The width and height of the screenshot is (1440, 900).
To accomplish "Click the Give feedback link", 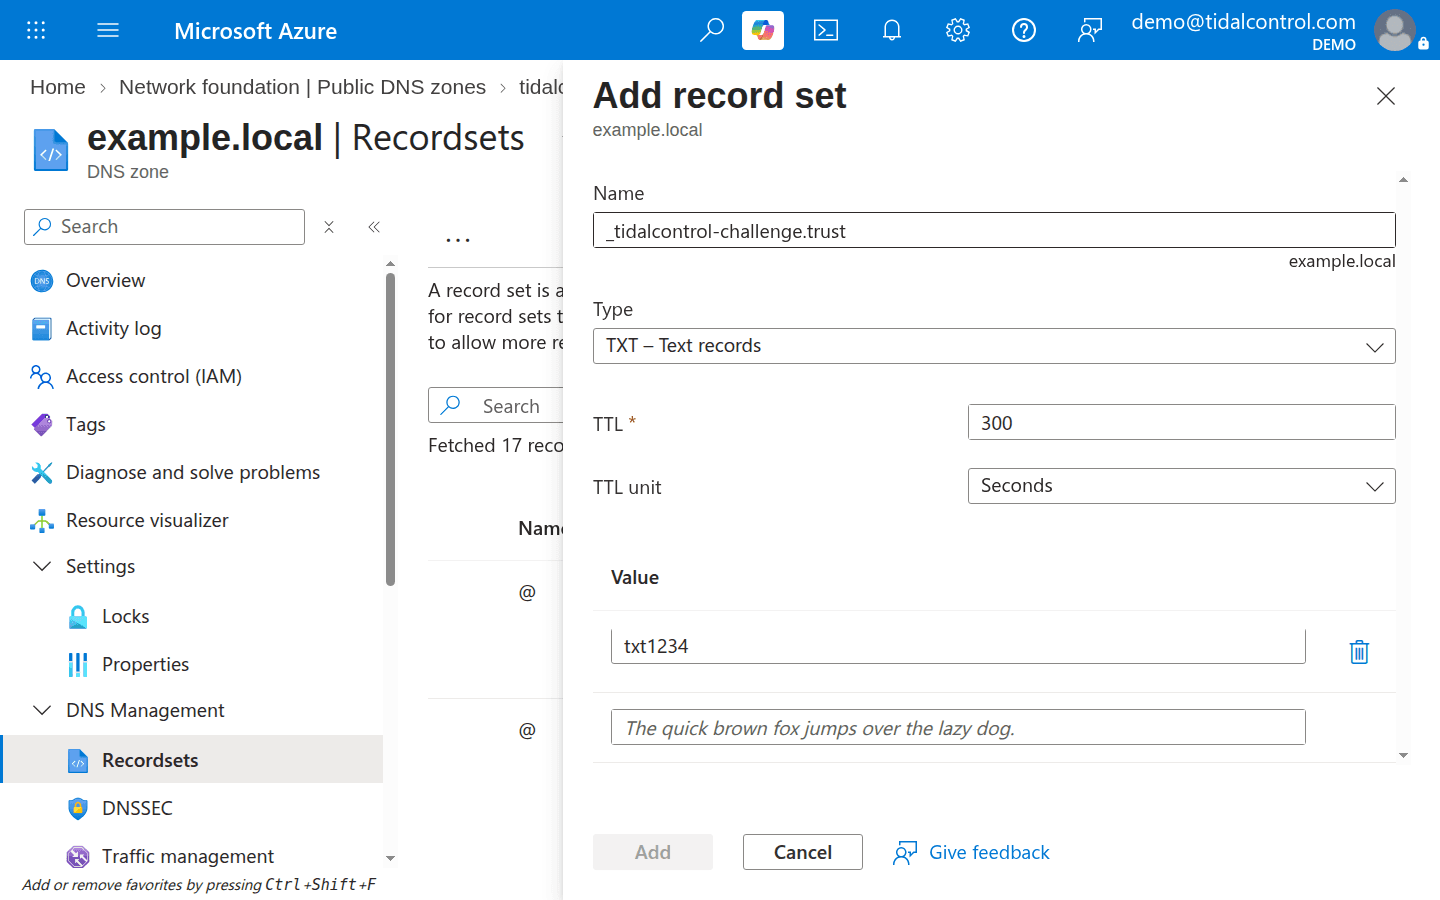I will coord(972,852).
